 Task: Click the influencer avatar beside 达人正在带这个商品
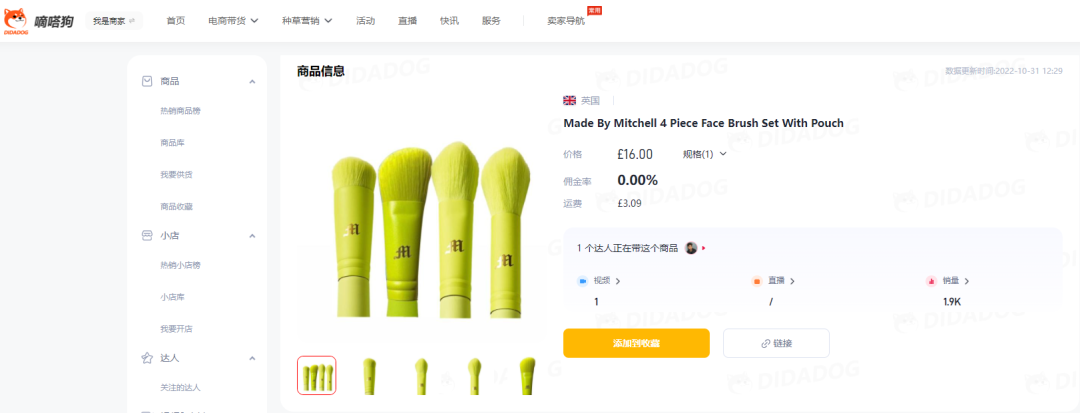[x=691, y=248]
